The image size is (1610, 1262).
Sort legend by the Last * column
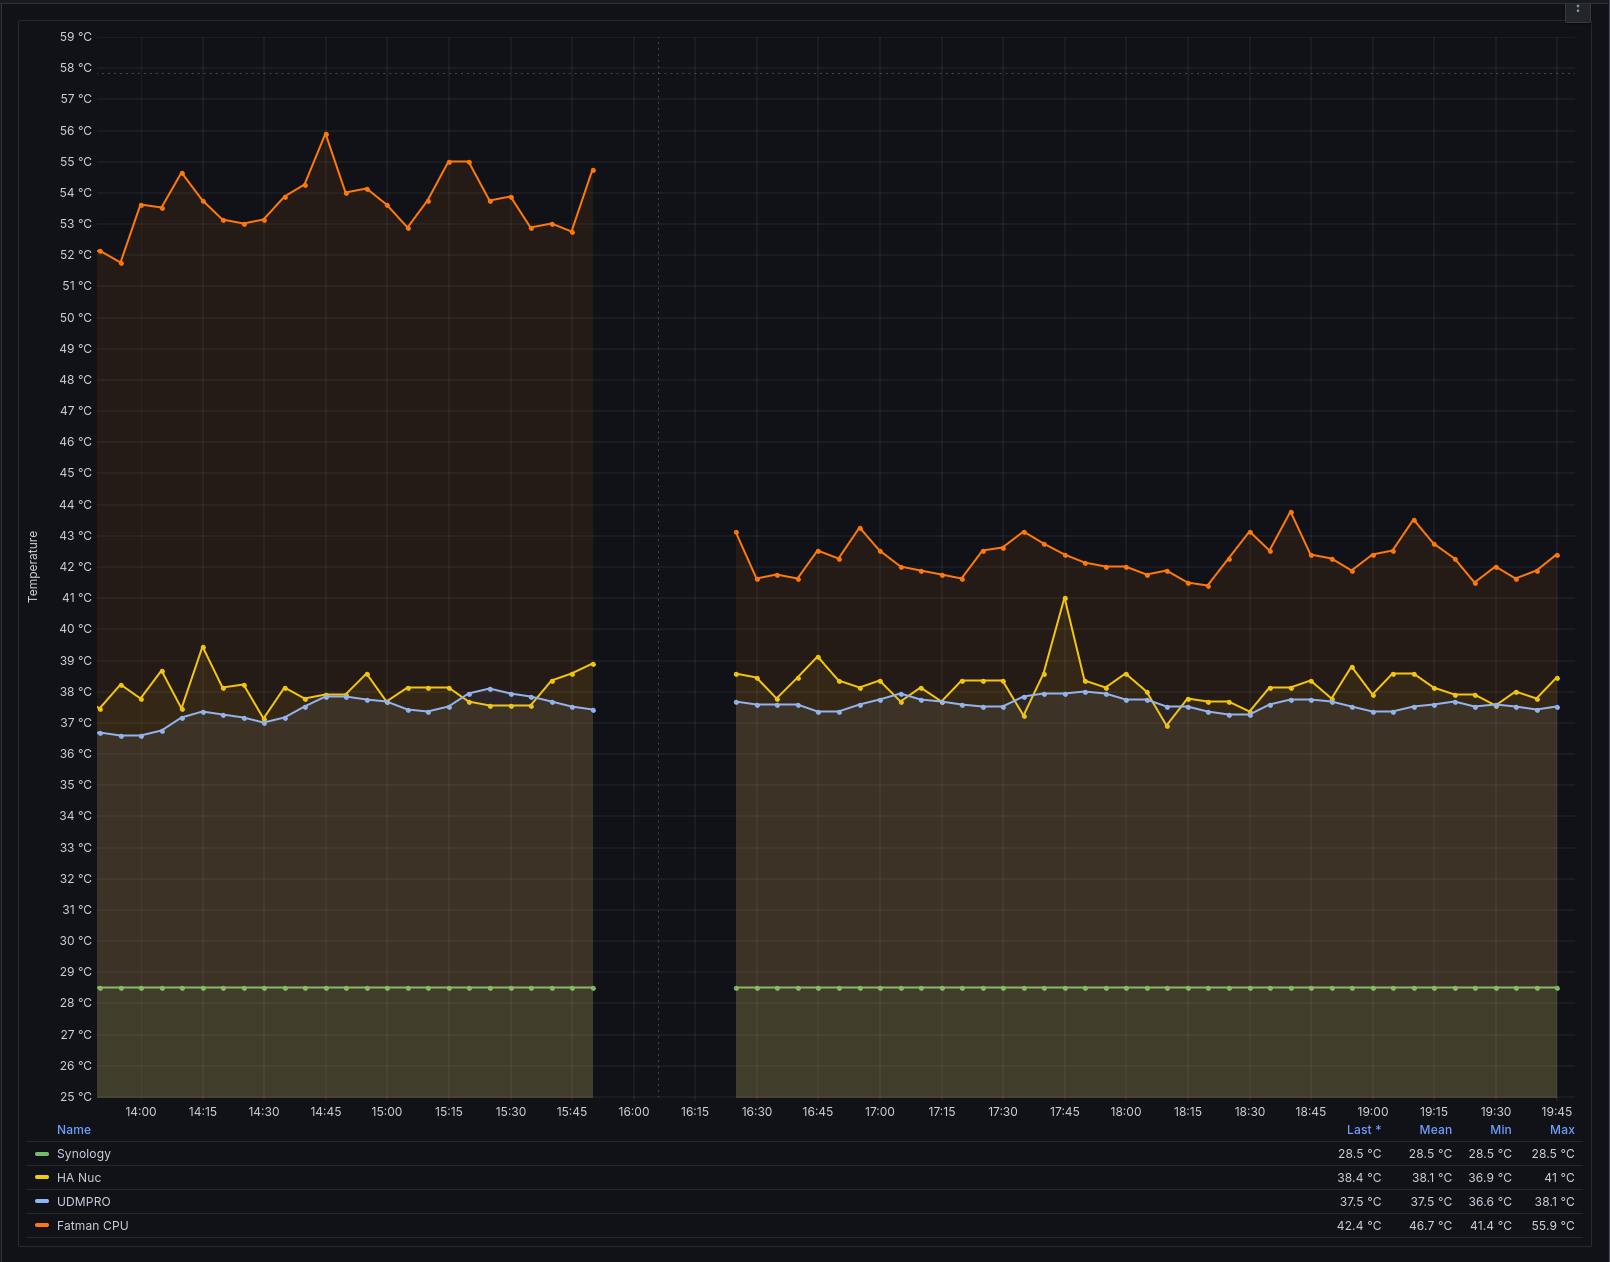pyautogui.click(x=1363, y=1130)
